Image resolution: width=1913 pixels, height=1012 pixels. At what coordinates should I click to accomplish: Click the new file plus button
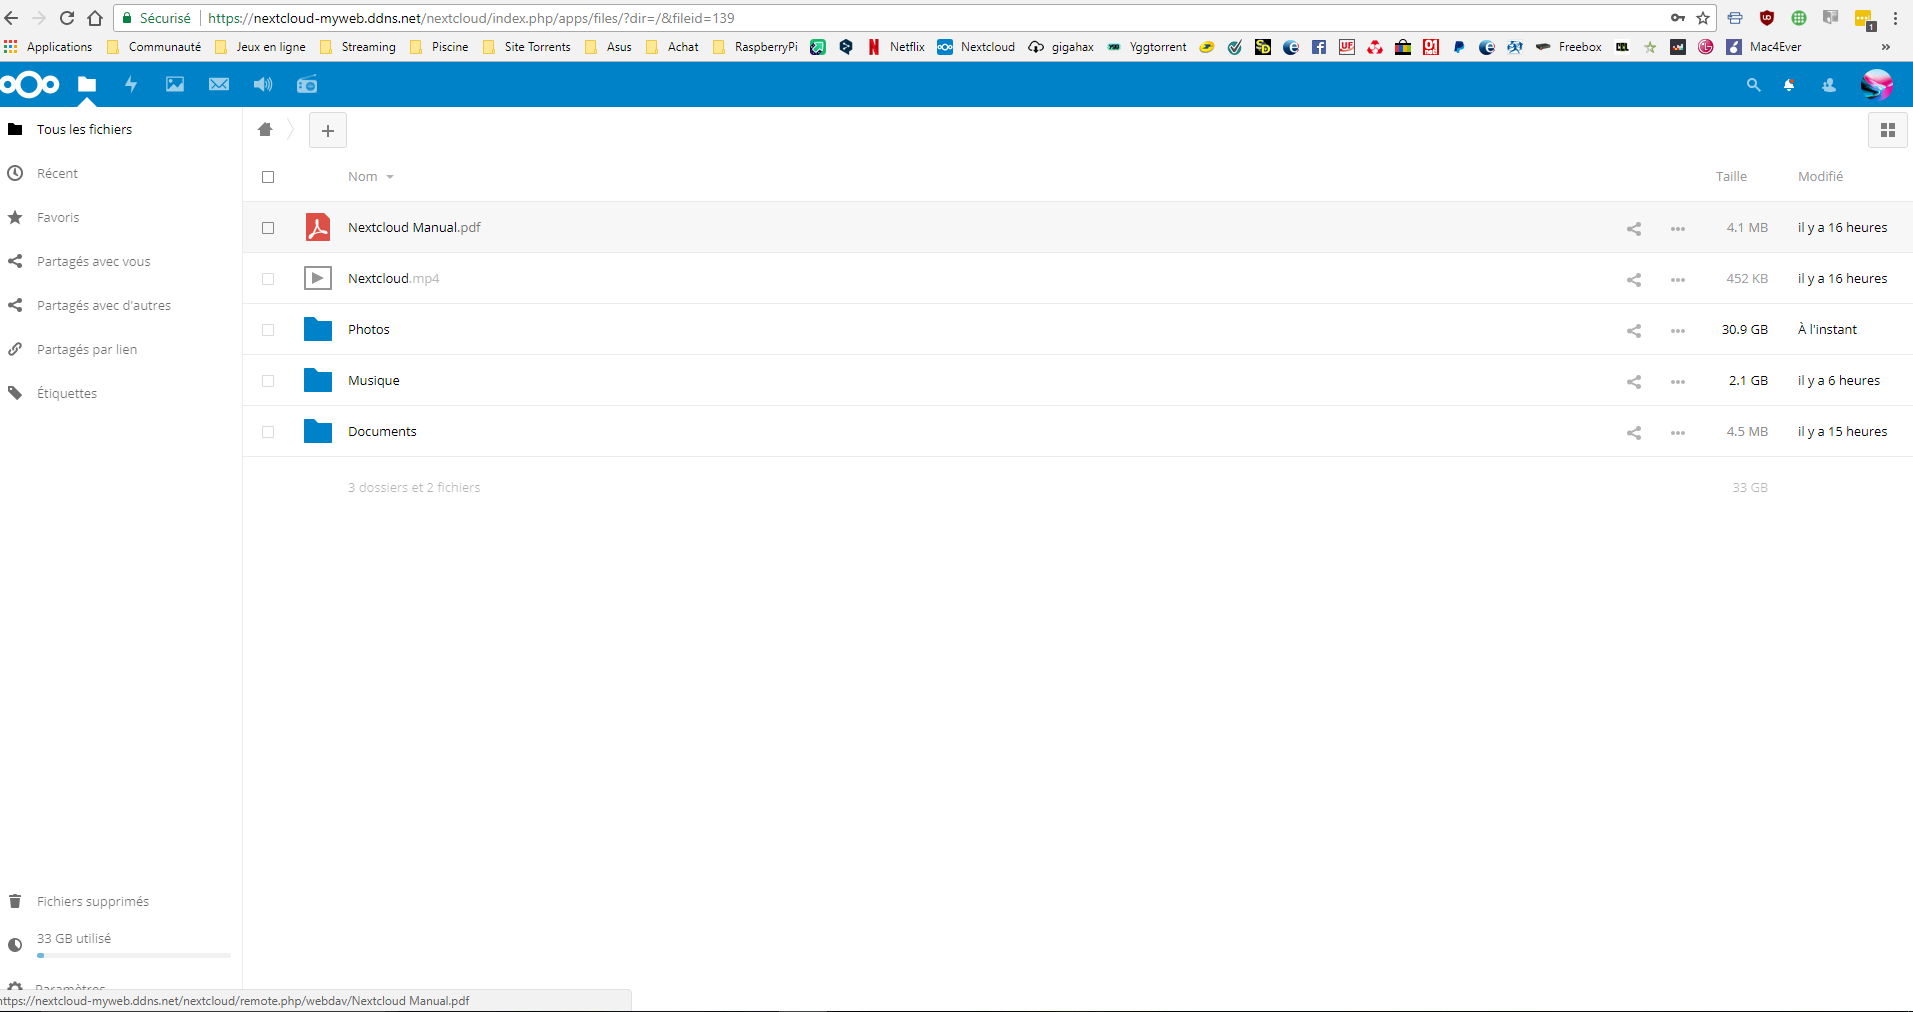coord(328,130)
